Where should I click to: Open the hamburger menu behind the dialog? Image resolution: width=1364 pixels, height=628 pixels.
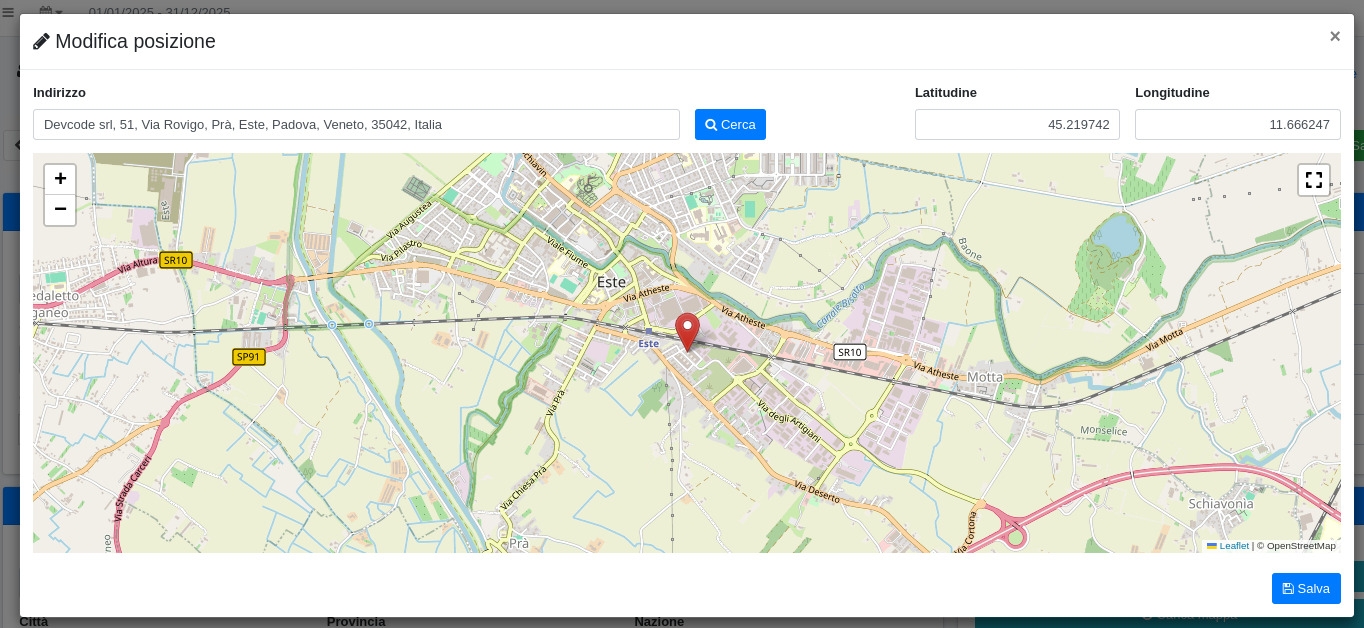8,12
